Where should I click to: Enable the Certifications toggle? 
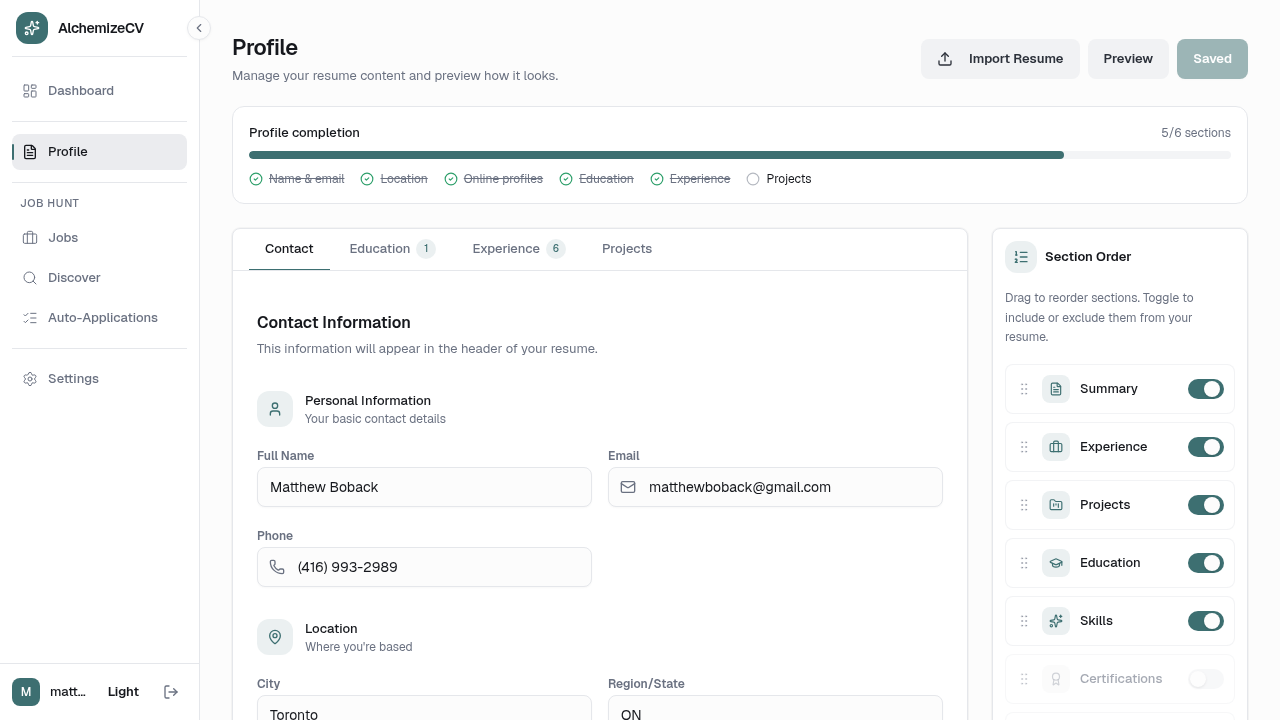pyautogui.click(x=1205, y=679)
